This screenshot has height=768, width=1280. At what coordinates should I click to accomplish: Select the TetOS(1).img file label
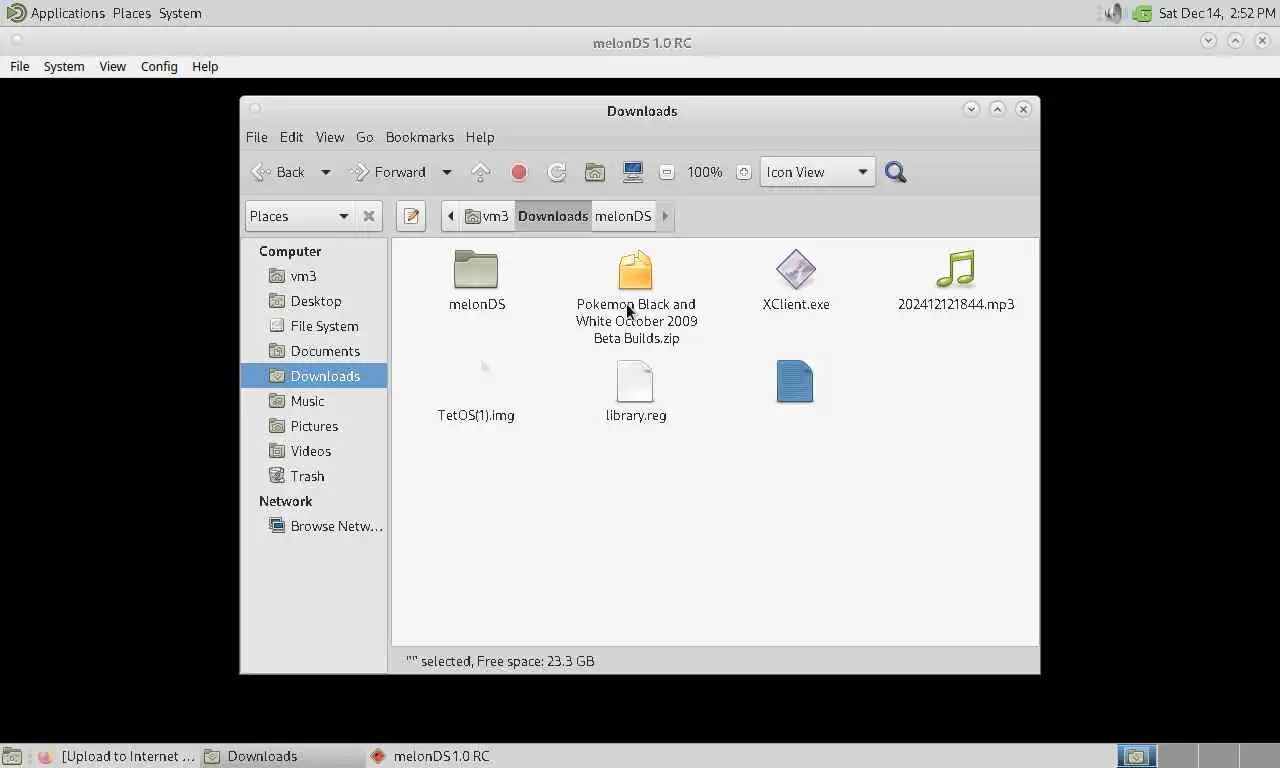coord(476,415)
